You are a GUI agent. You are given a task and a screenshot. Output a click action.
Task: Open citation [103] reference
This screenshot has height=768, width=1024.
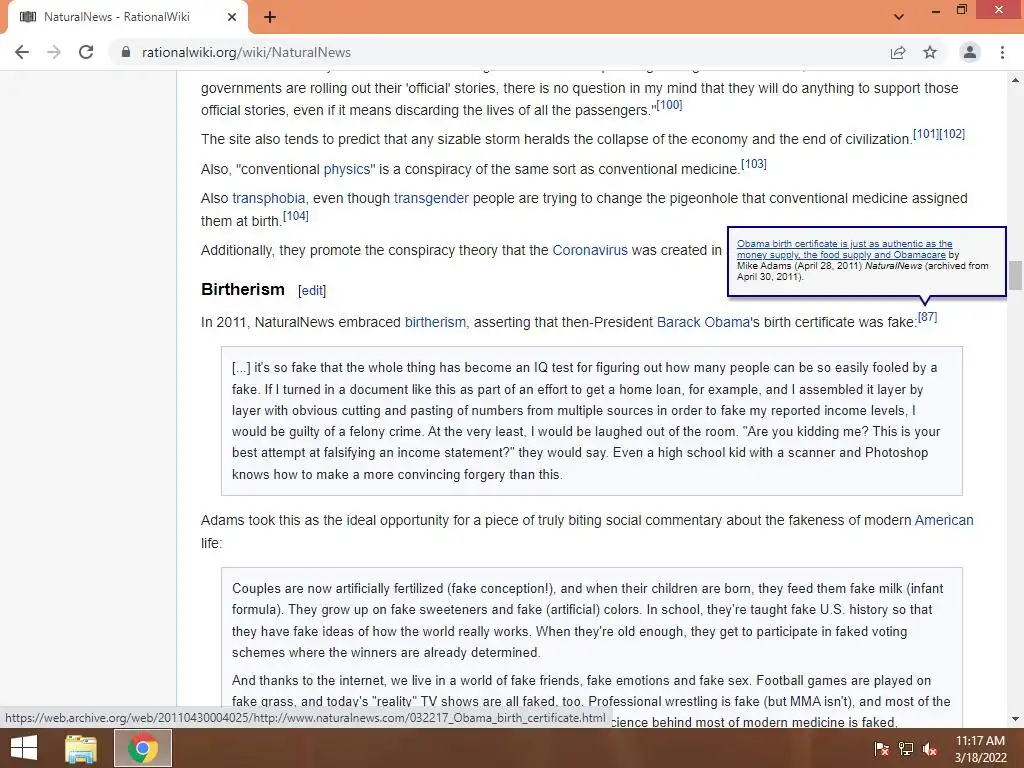pyautogui.click(x=754, y=163)
